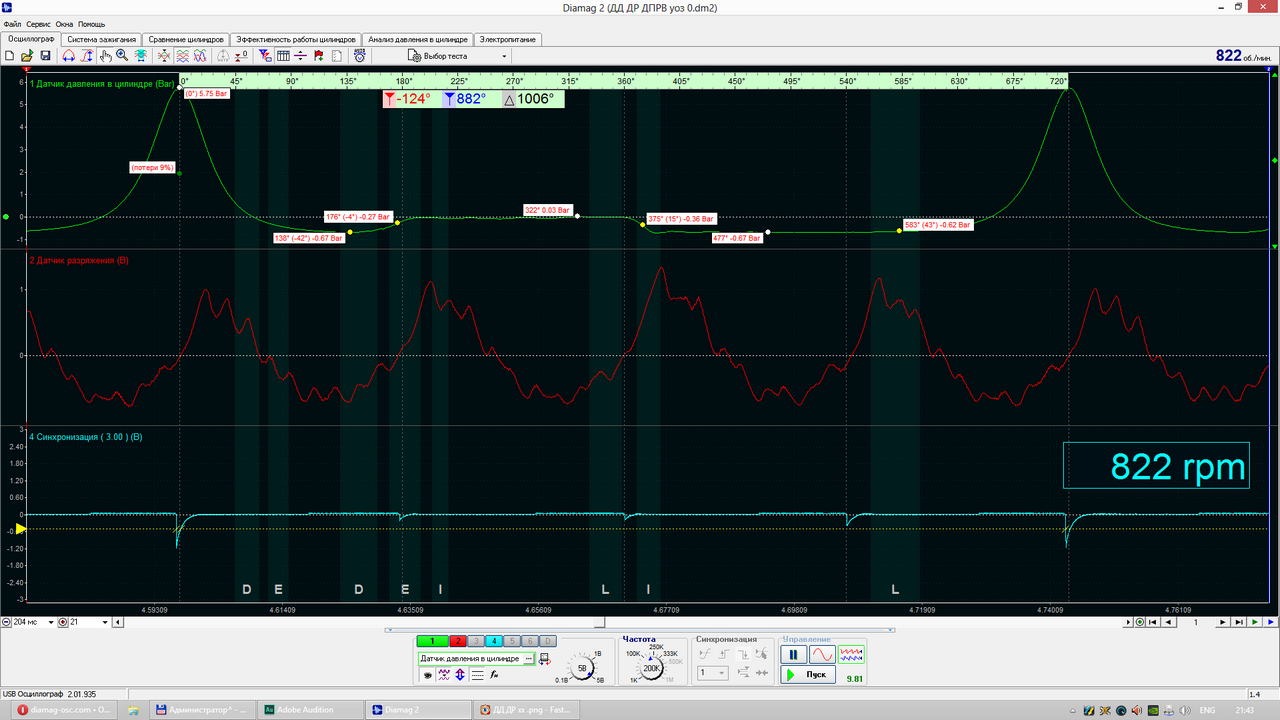Create a new file with the blank page icon
This screenshot has width=1280, height=720.
click(9, 56)
